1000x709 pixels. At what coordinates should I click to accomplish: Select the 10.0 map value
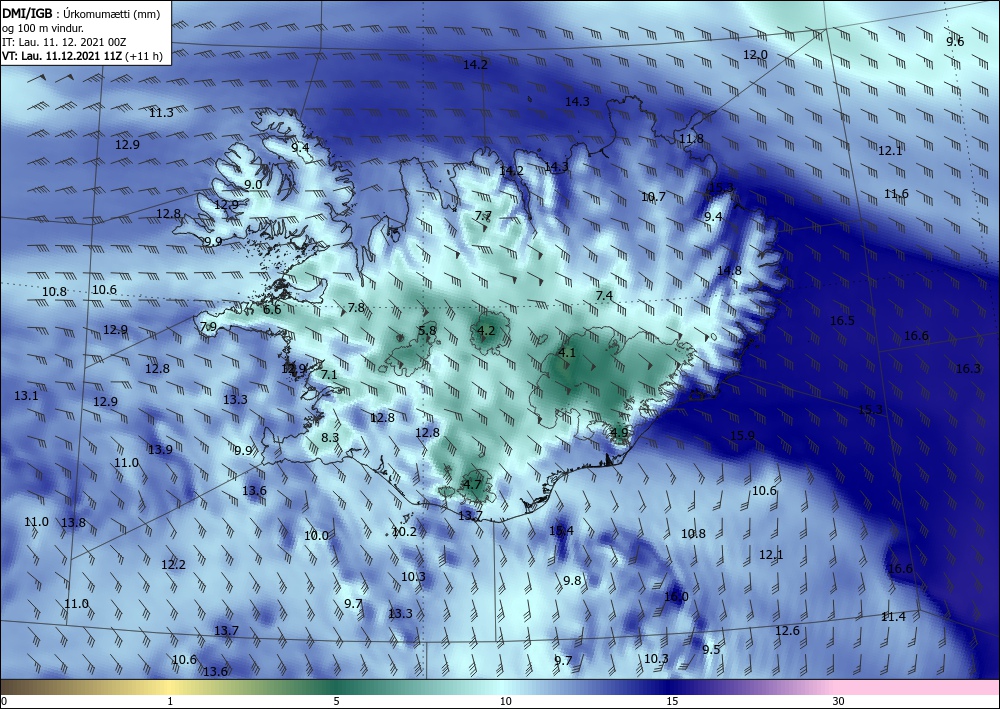coord(316,536)
